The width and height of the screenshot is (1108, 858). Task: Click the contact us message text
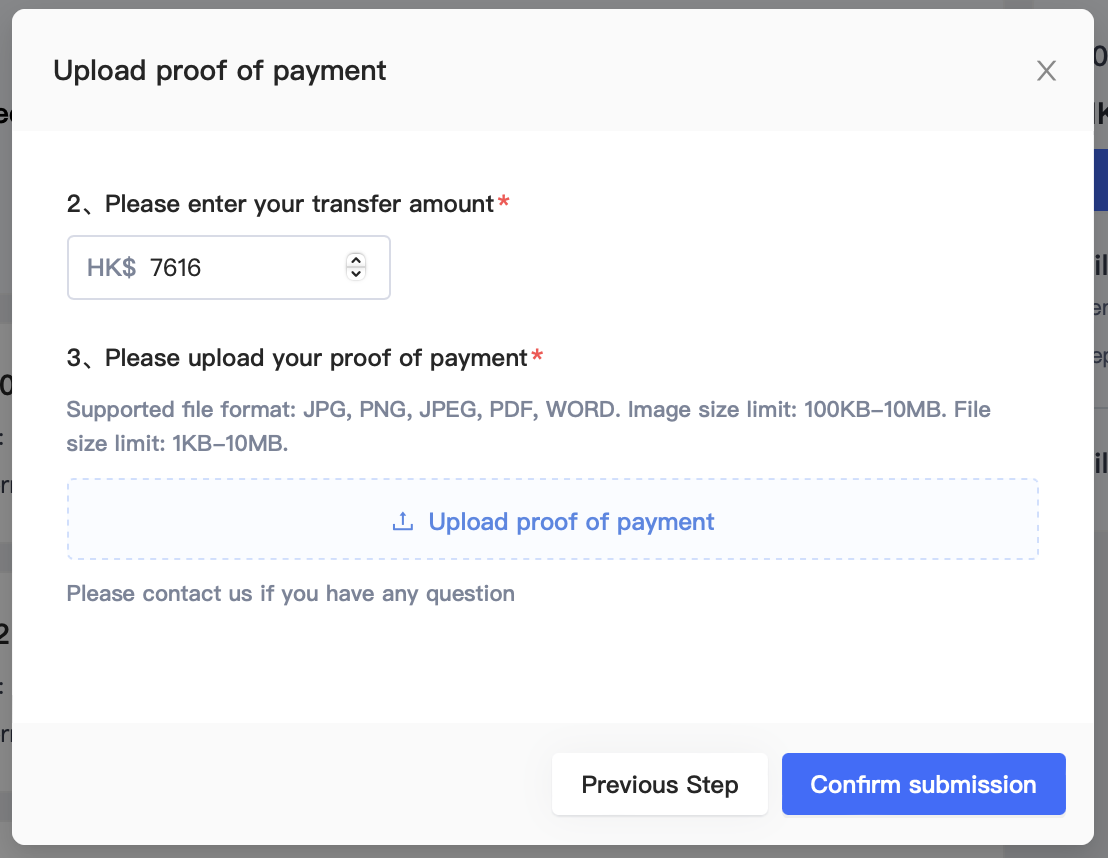[x=290, y=593]
